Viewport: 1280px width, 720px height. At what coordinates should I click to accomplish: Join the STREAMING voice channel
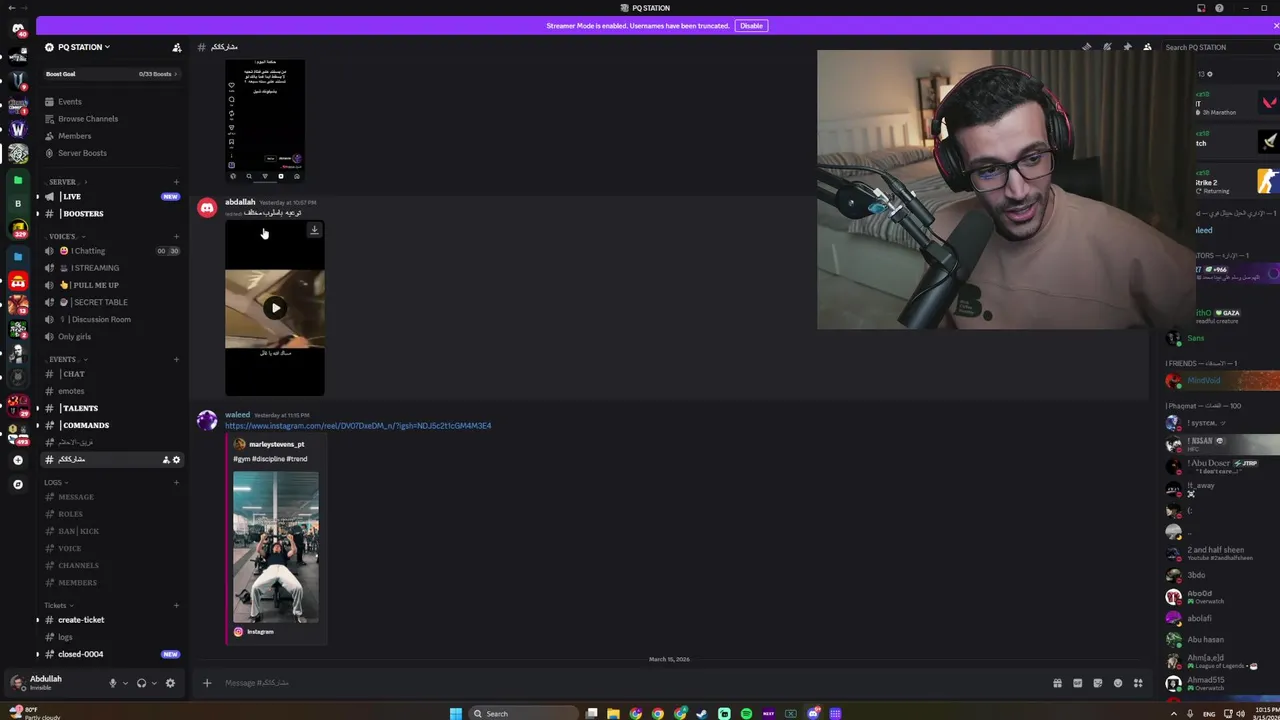click(111, 268)
